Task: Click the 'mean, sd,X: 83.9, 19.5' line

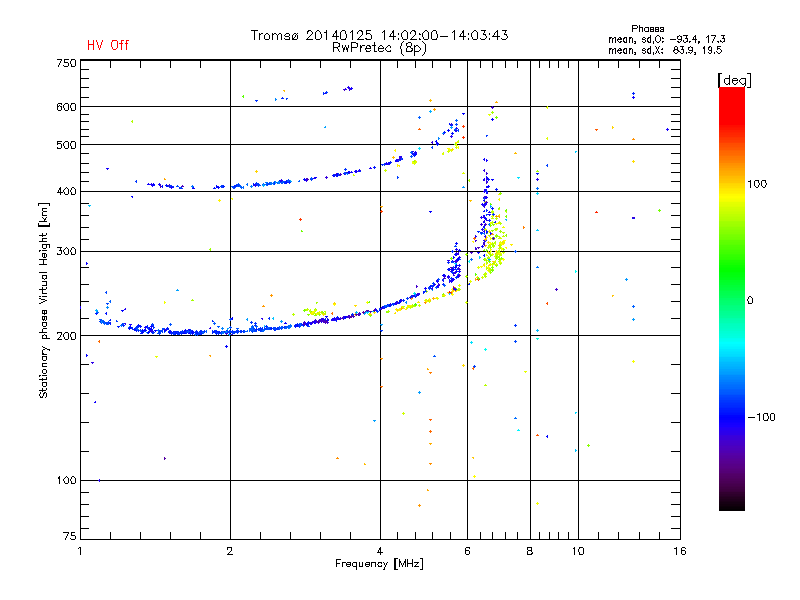Action: [x=665, y=51]
